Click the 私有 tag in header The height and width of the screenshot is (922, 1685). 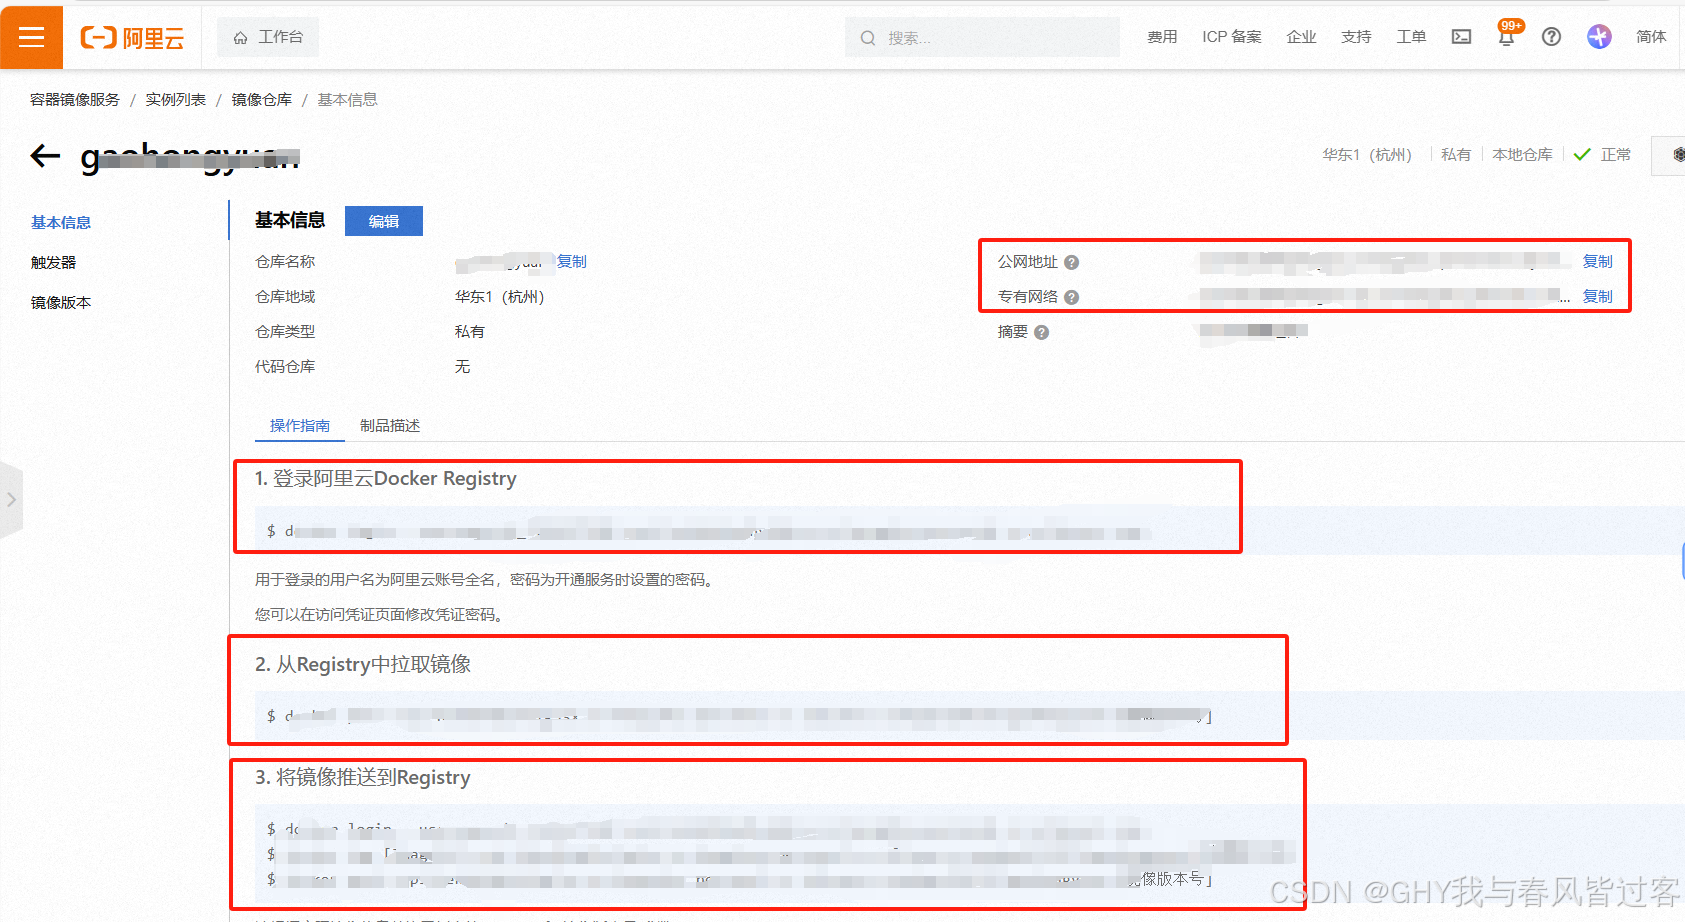1456,155
